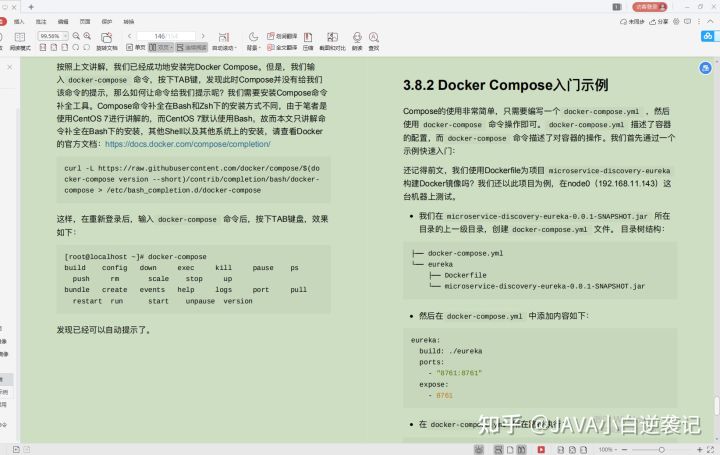Screen dimensions: 720x455
Task: Click the zoom in magnifier icon
Action: [x=87, y=36]
